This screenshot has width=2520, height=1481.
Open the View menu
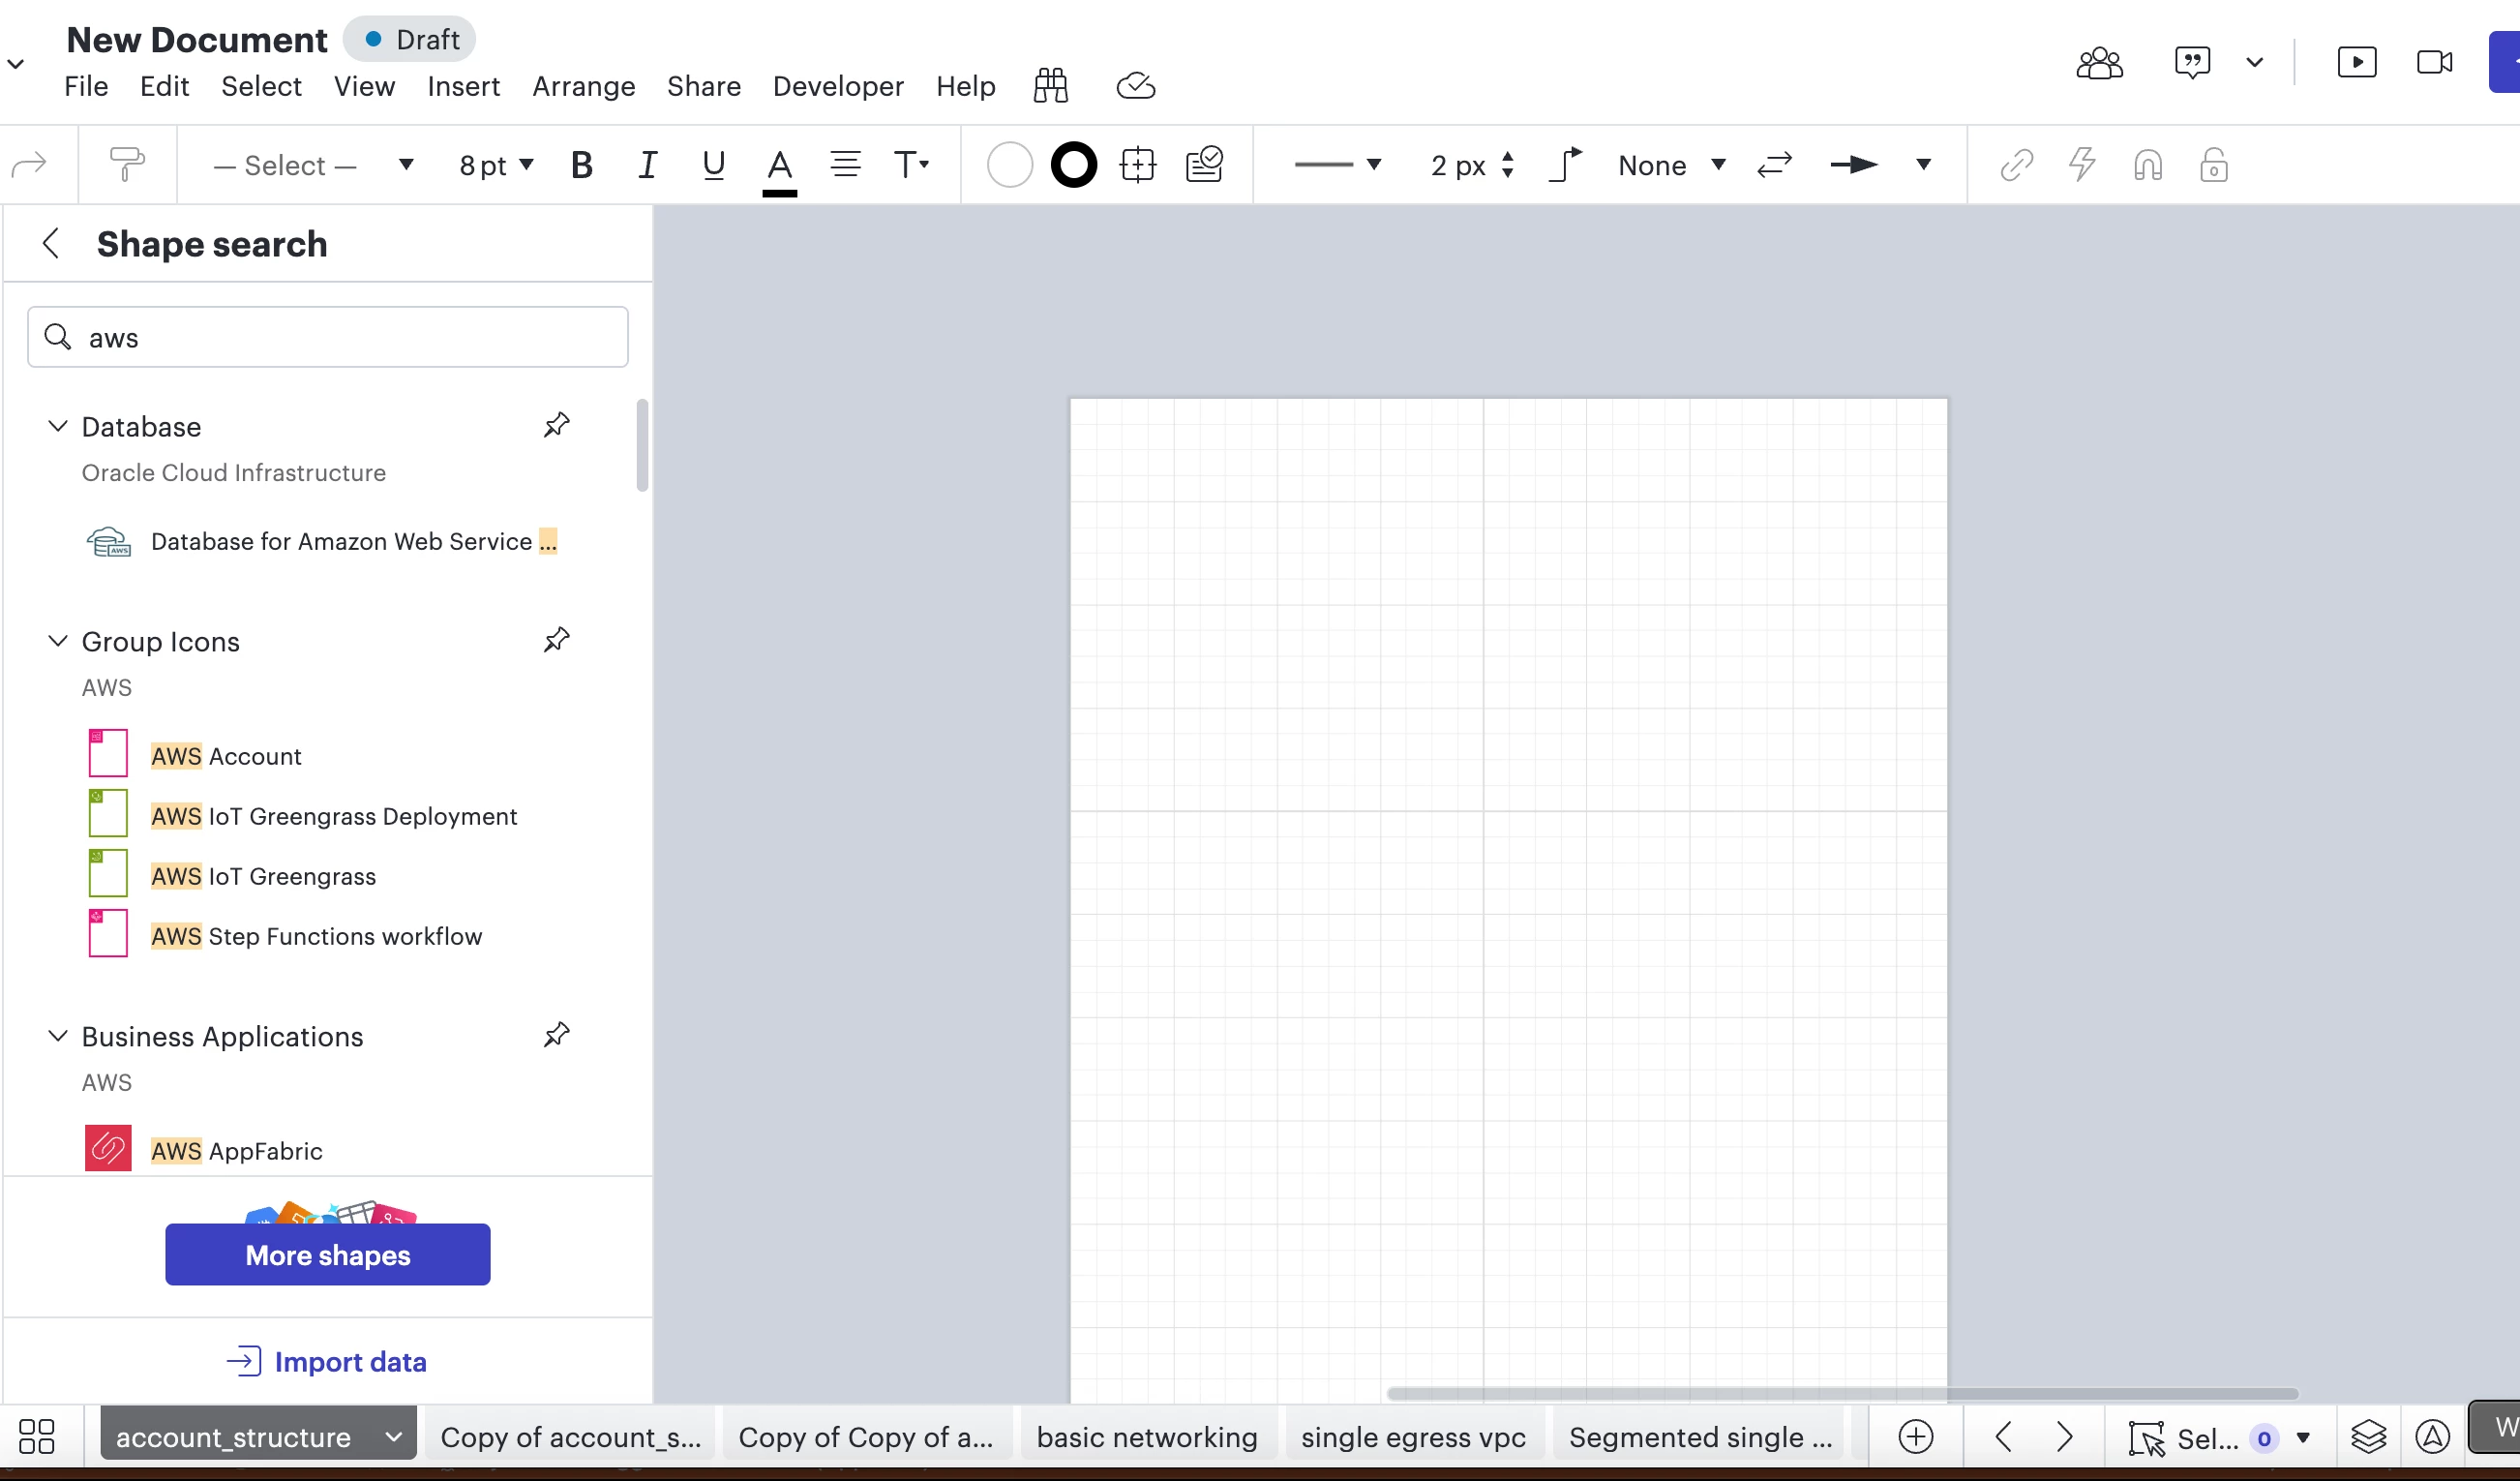tap(364, 86)
